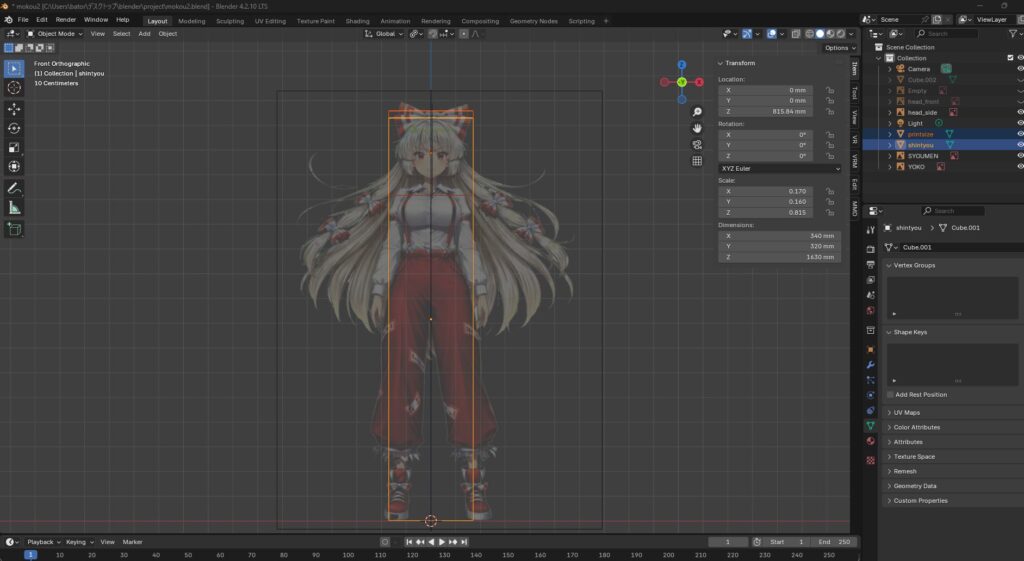Toggle orthographic/perspective grid icon in viewport

[697, 161]
